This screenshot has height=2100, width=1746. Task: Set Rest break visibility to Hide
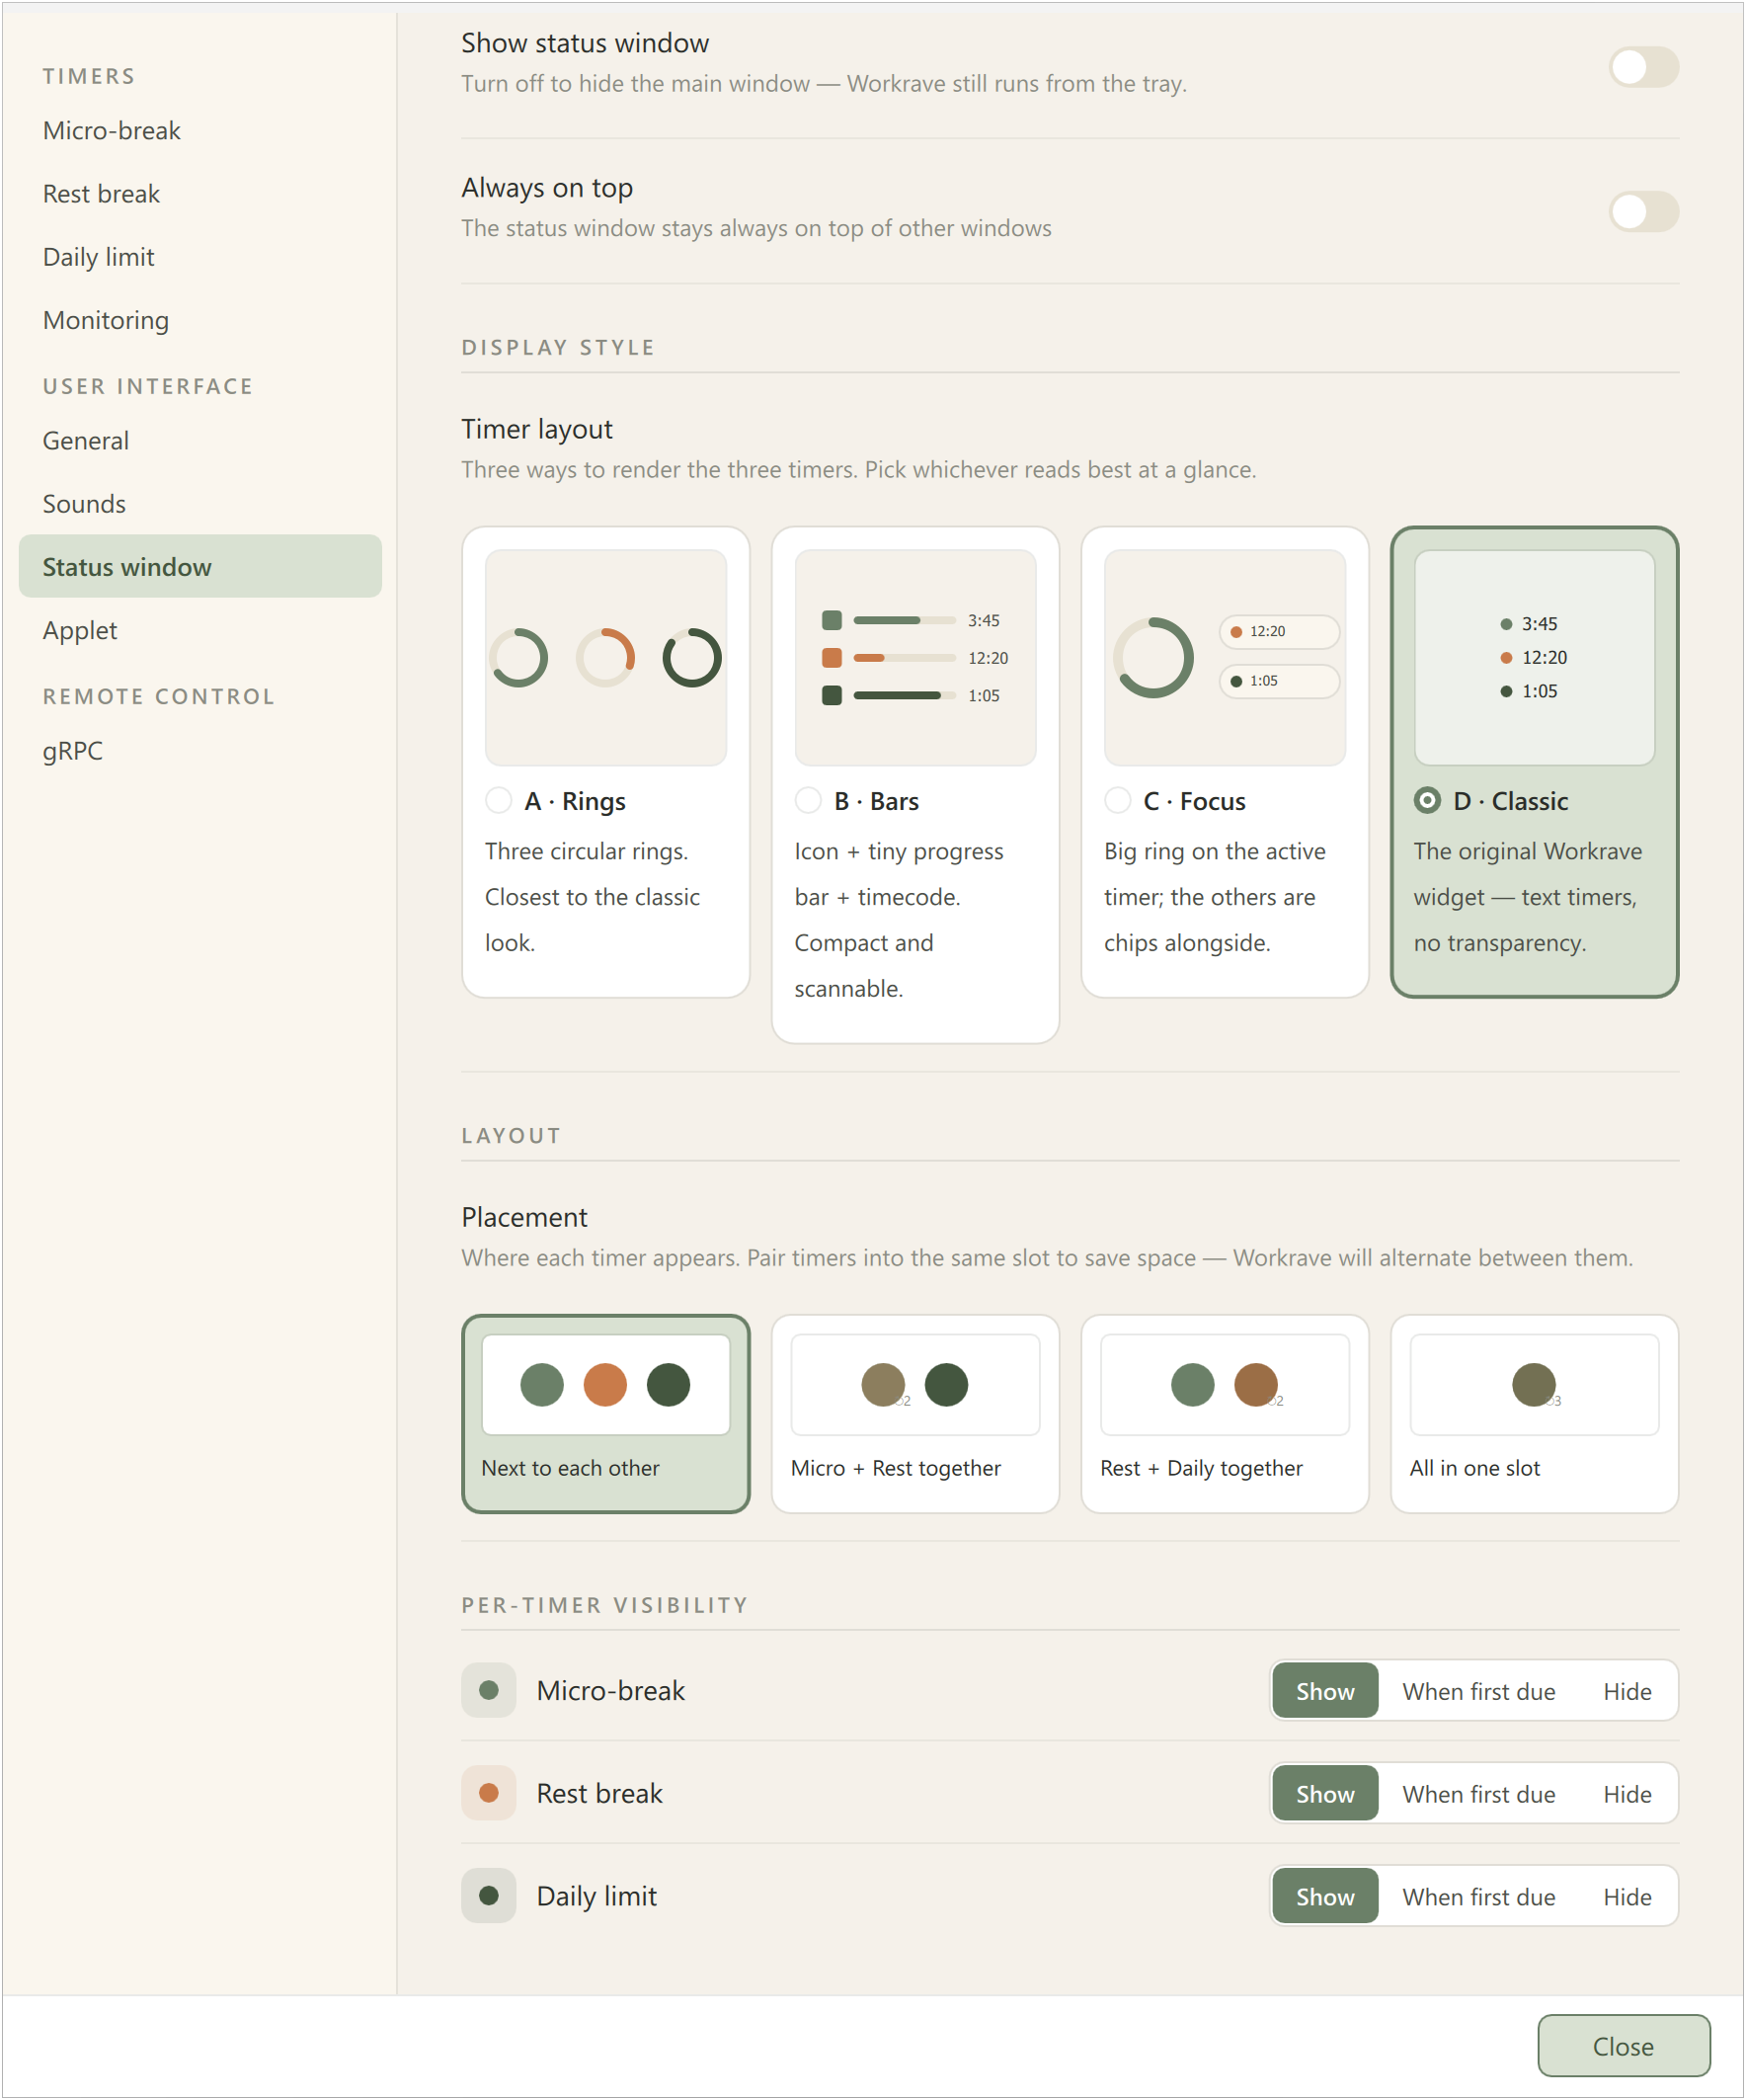click(1627, 1794)
